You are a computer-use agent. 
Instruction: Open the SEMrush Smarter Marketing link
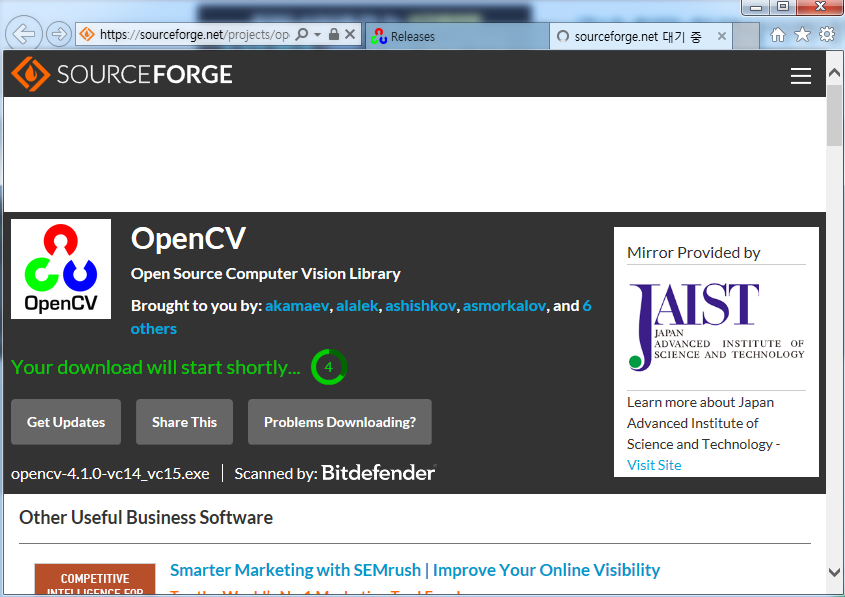pyautogui.click(x=414, y=570)
